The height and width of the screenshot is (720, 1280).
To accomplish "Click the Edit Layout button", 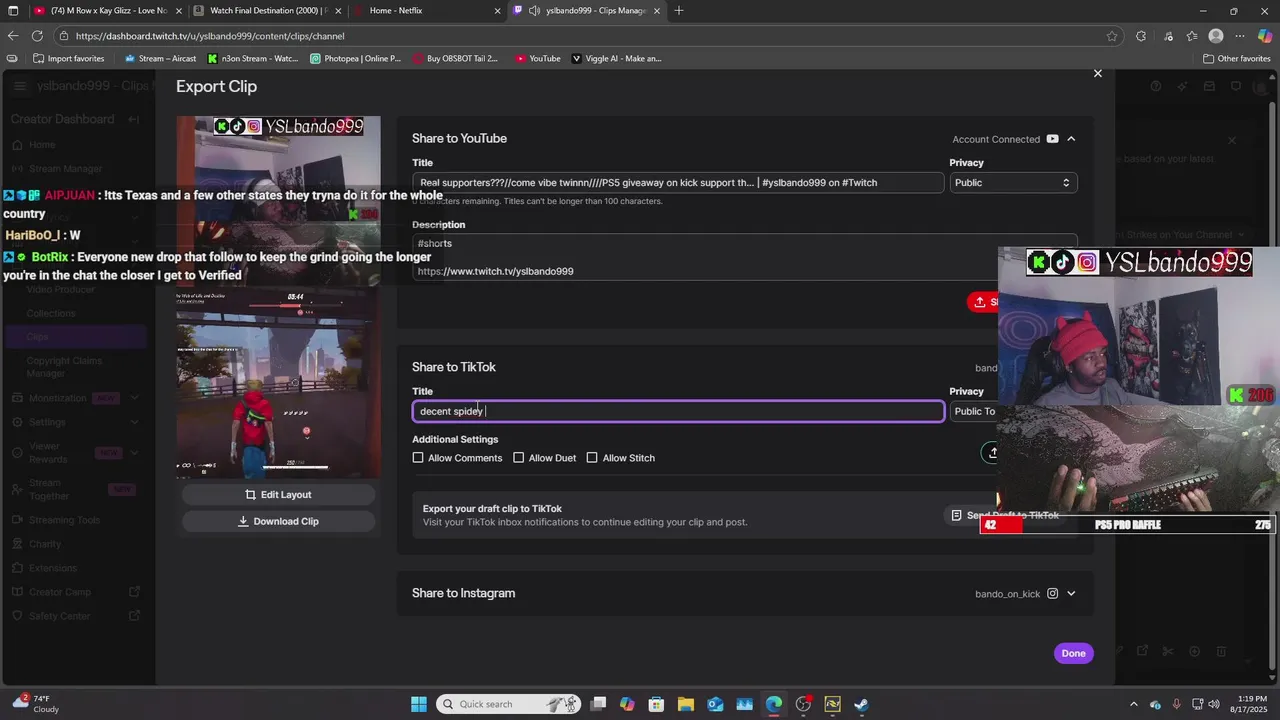I will tap(278, 495).
